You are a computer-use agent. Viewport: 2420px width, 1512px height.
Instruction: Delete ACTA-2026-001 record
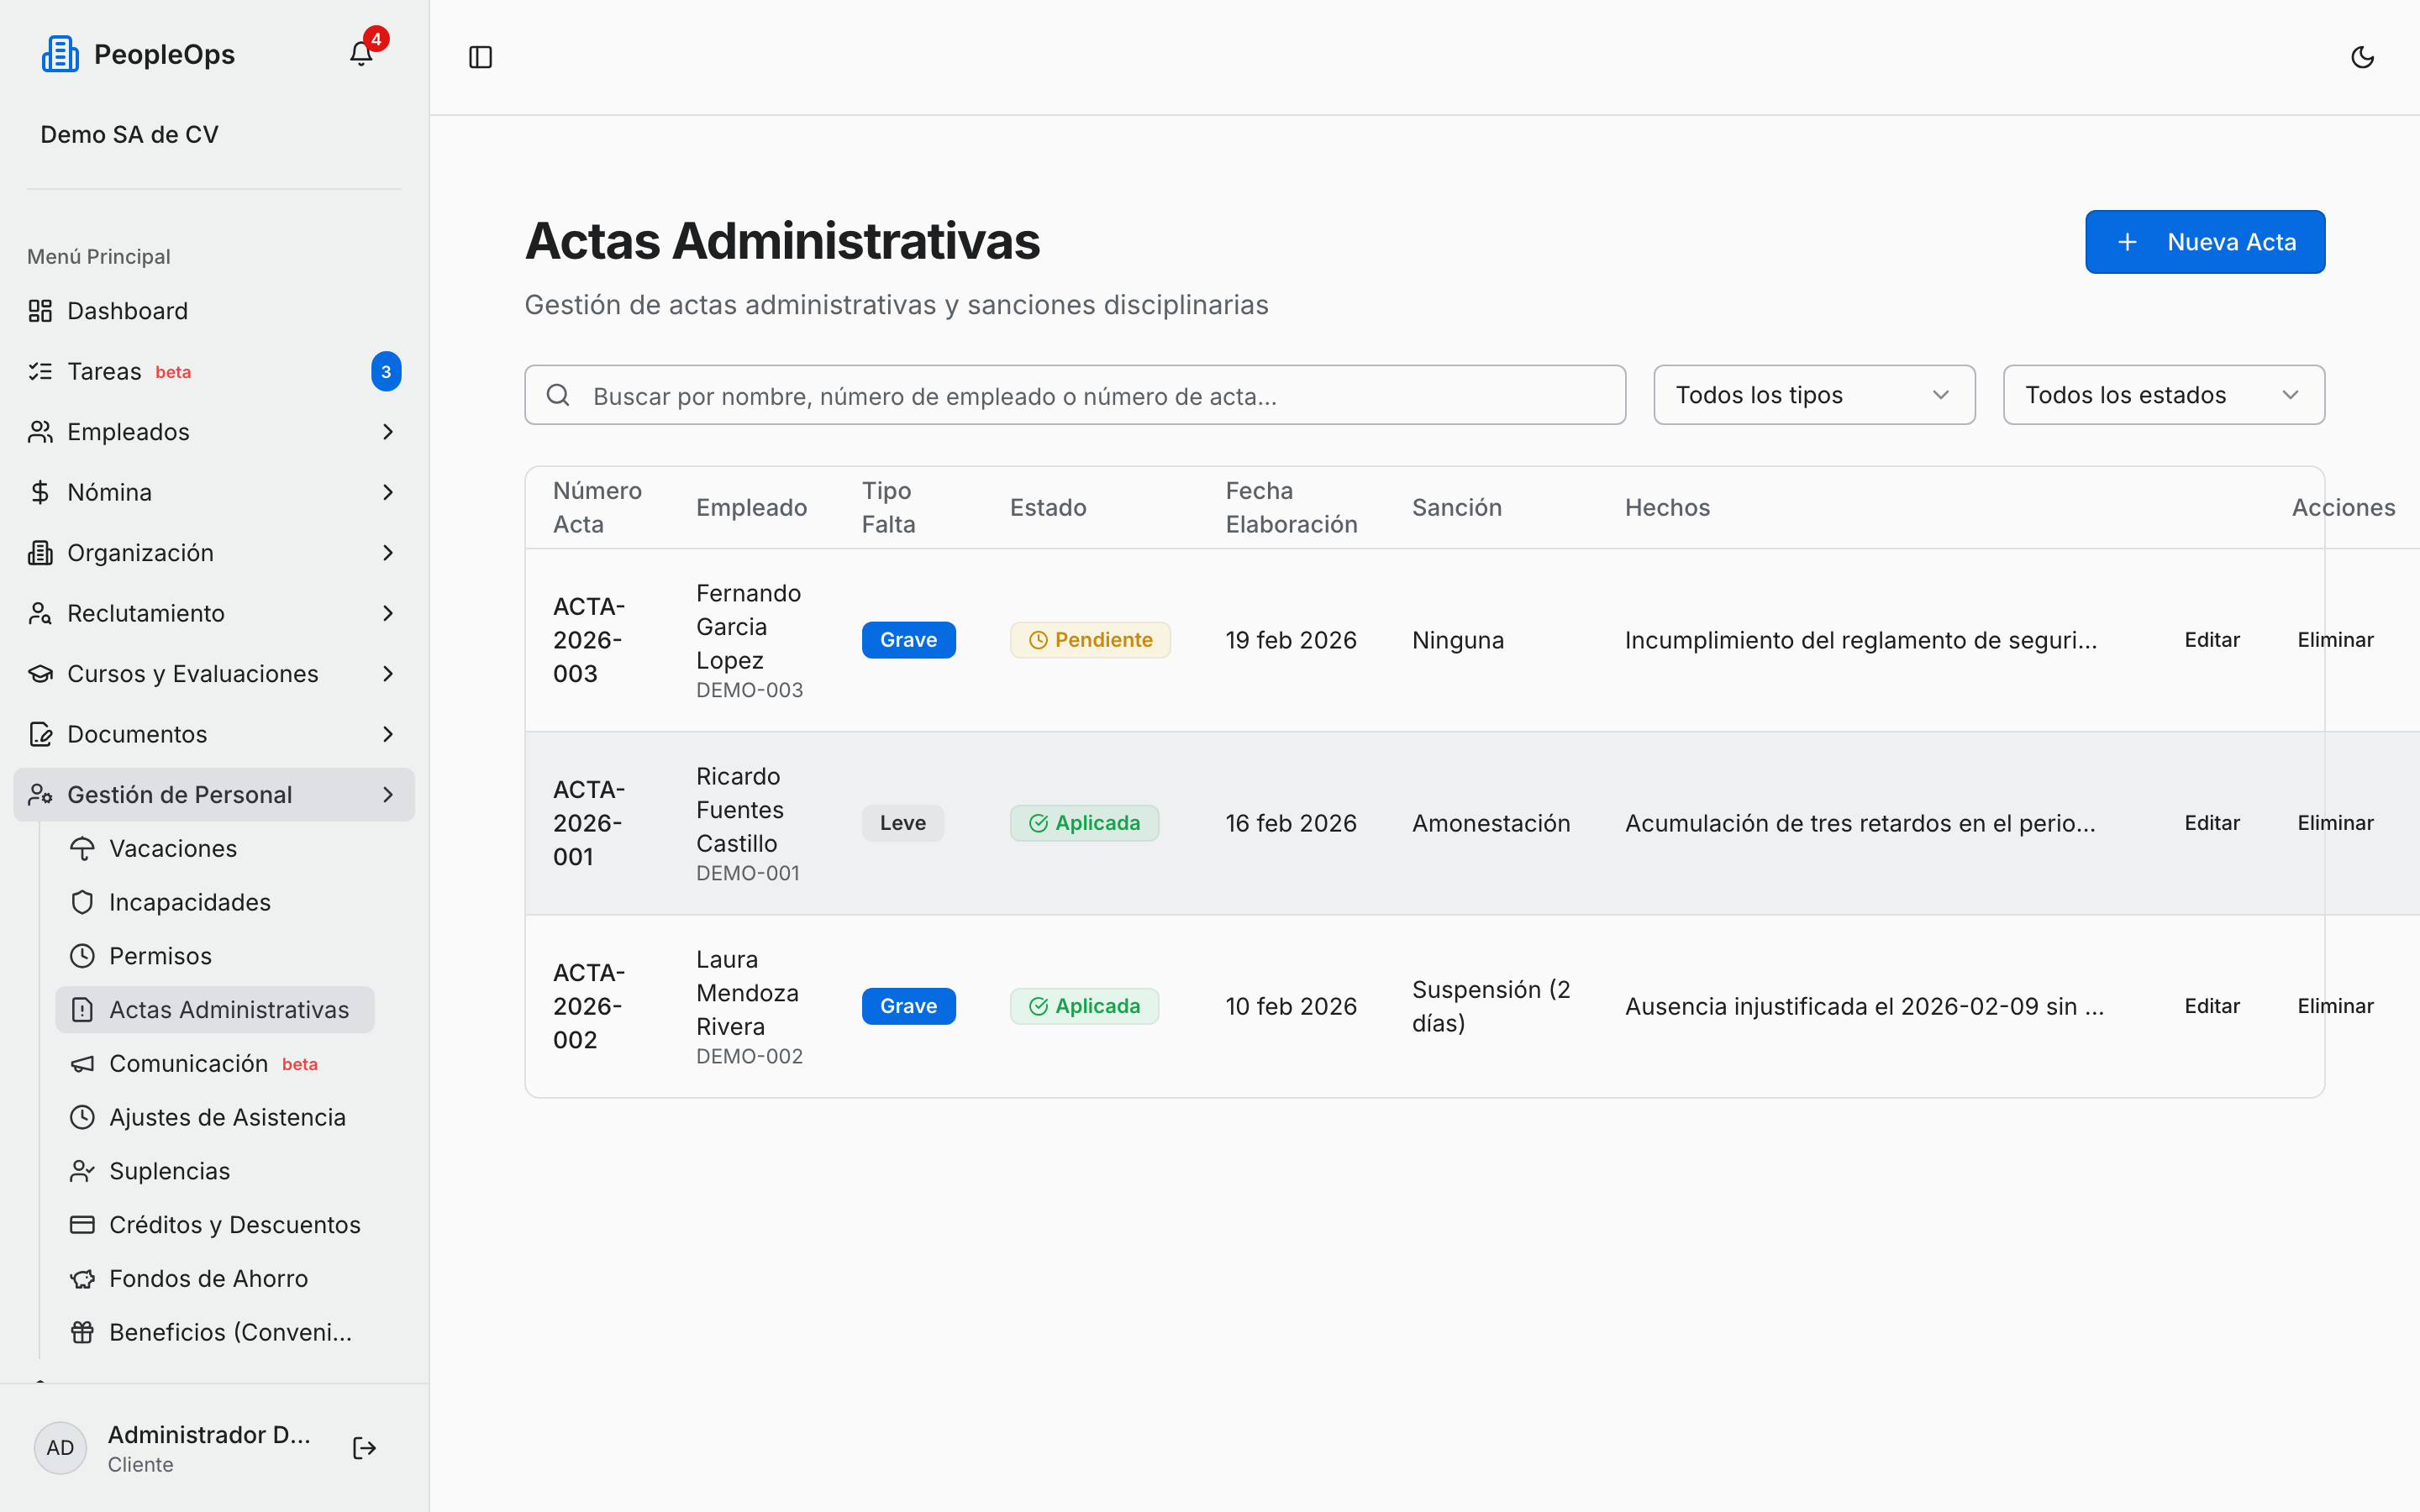(2335, 823)
